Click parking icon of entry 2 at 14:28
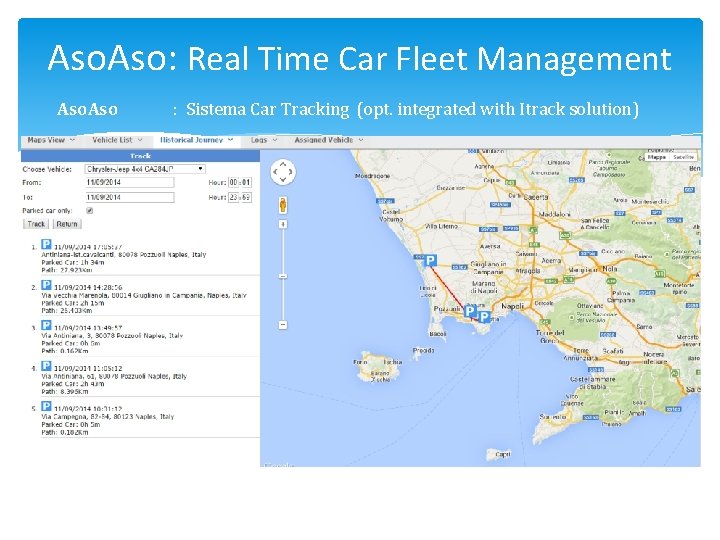 click(x=46, y=285)
